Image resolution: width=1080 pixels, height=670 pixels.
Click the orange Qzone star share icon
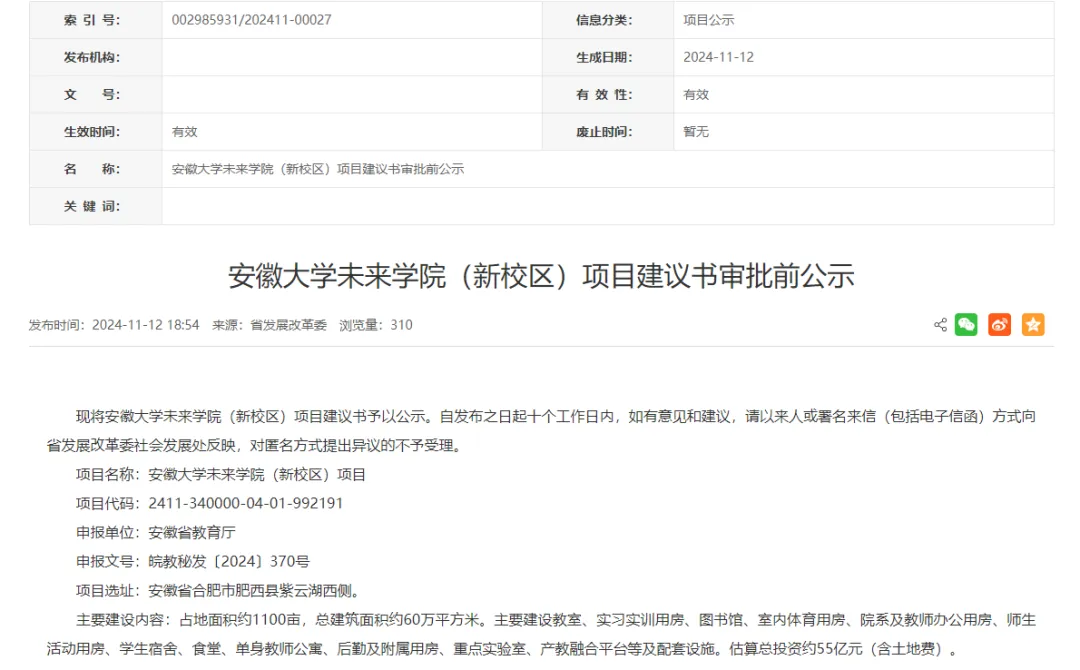(x=1033, y=325)
